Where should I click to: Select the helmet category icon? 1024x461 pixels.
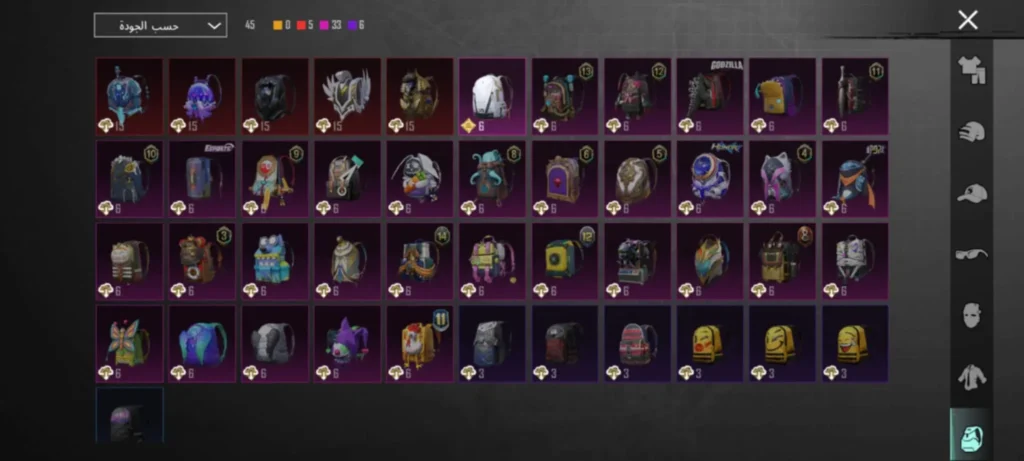pos(972,132)
